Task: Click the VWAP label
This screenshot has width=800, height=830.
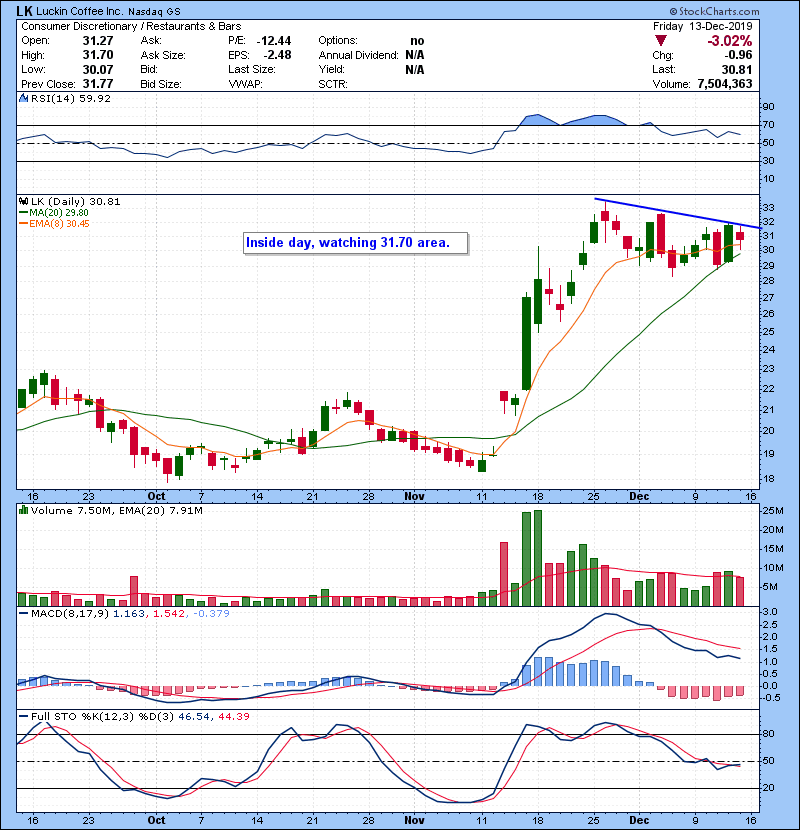Action: 245,84
